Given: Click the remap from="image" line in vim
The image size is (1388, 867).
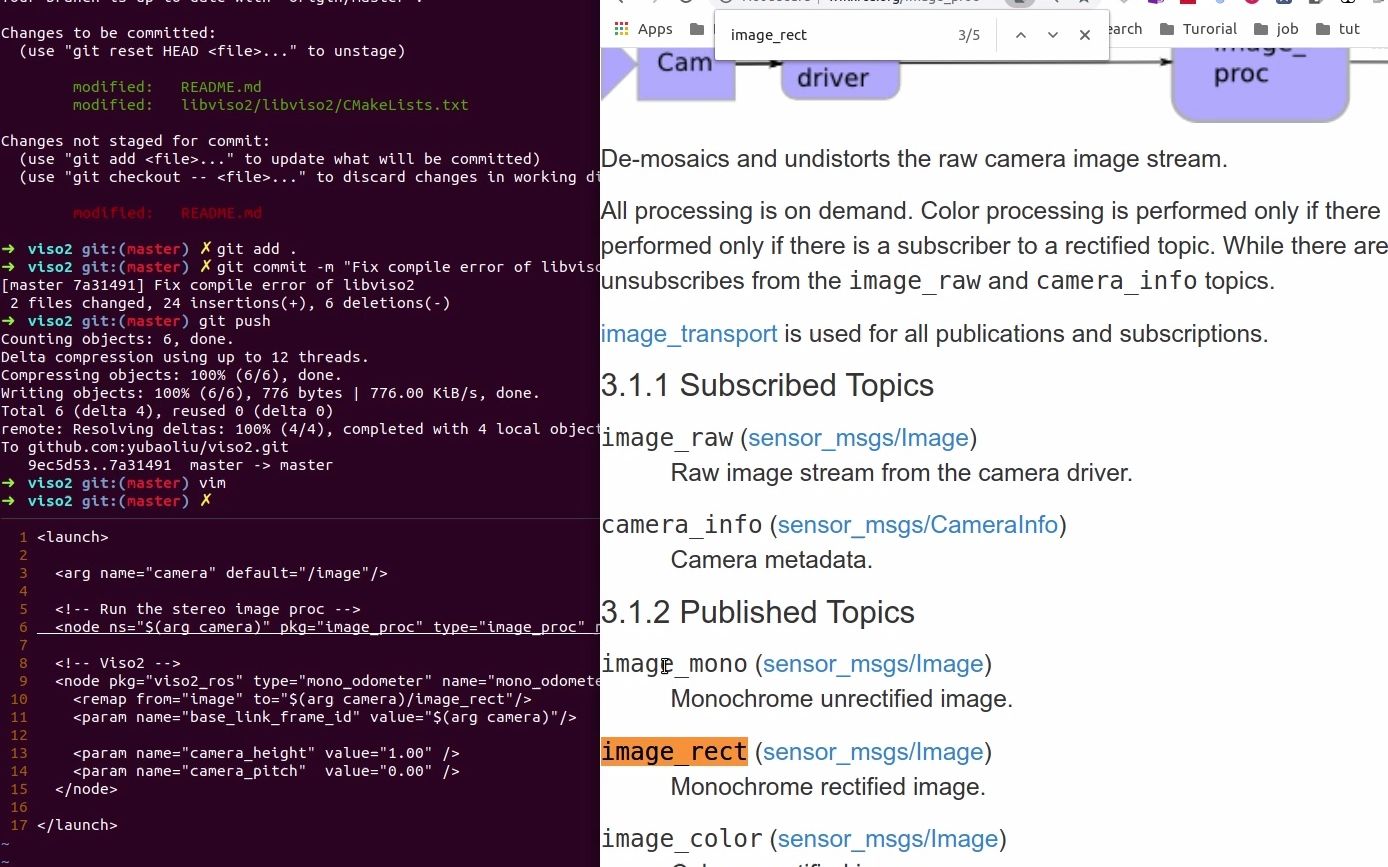Looking at the screenshot, I should point(302,699).
